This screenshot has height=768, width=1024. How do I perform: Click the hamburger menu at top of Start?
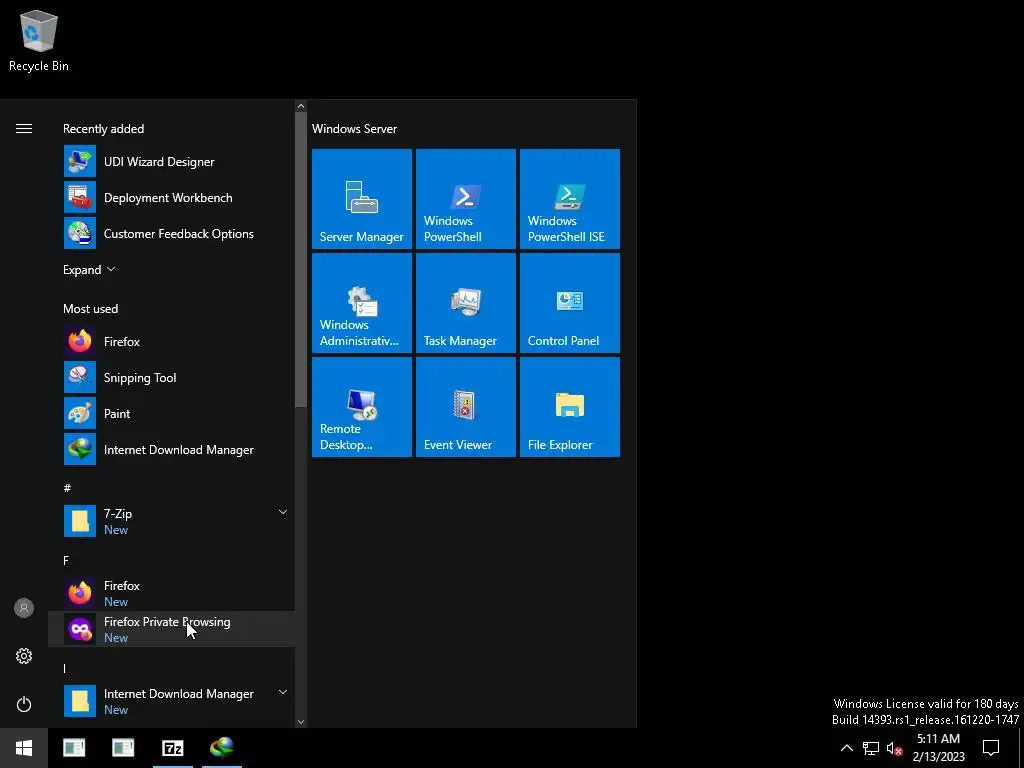click(24, 129)
